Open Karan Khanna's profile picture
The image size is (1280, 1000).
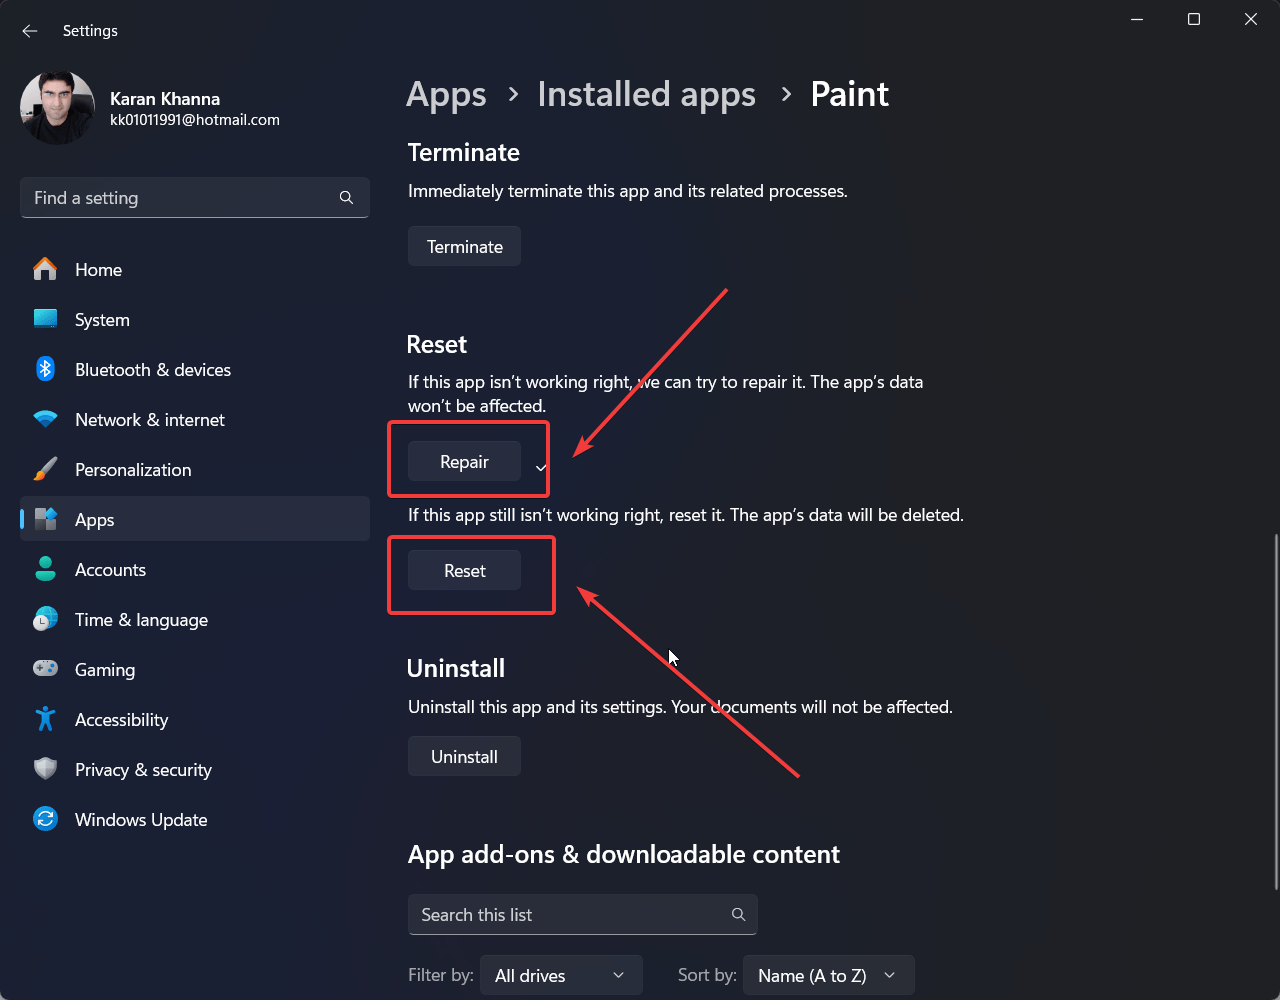(57, 107)
